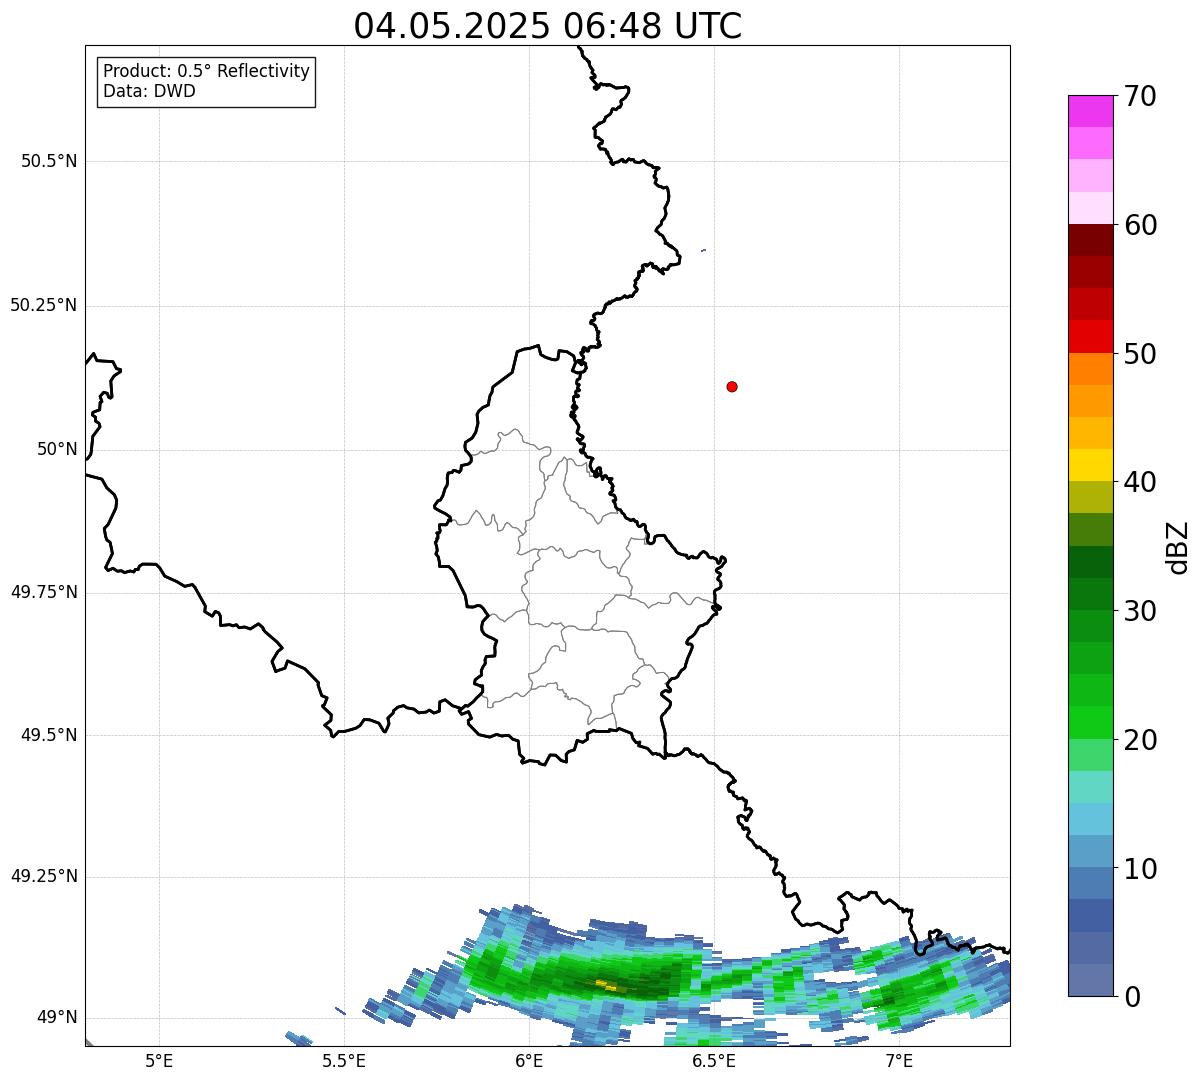This screenshot has width=1202, height=1081.
Task: Click the 'Data: DWD' label
Action: coord(149,91)
